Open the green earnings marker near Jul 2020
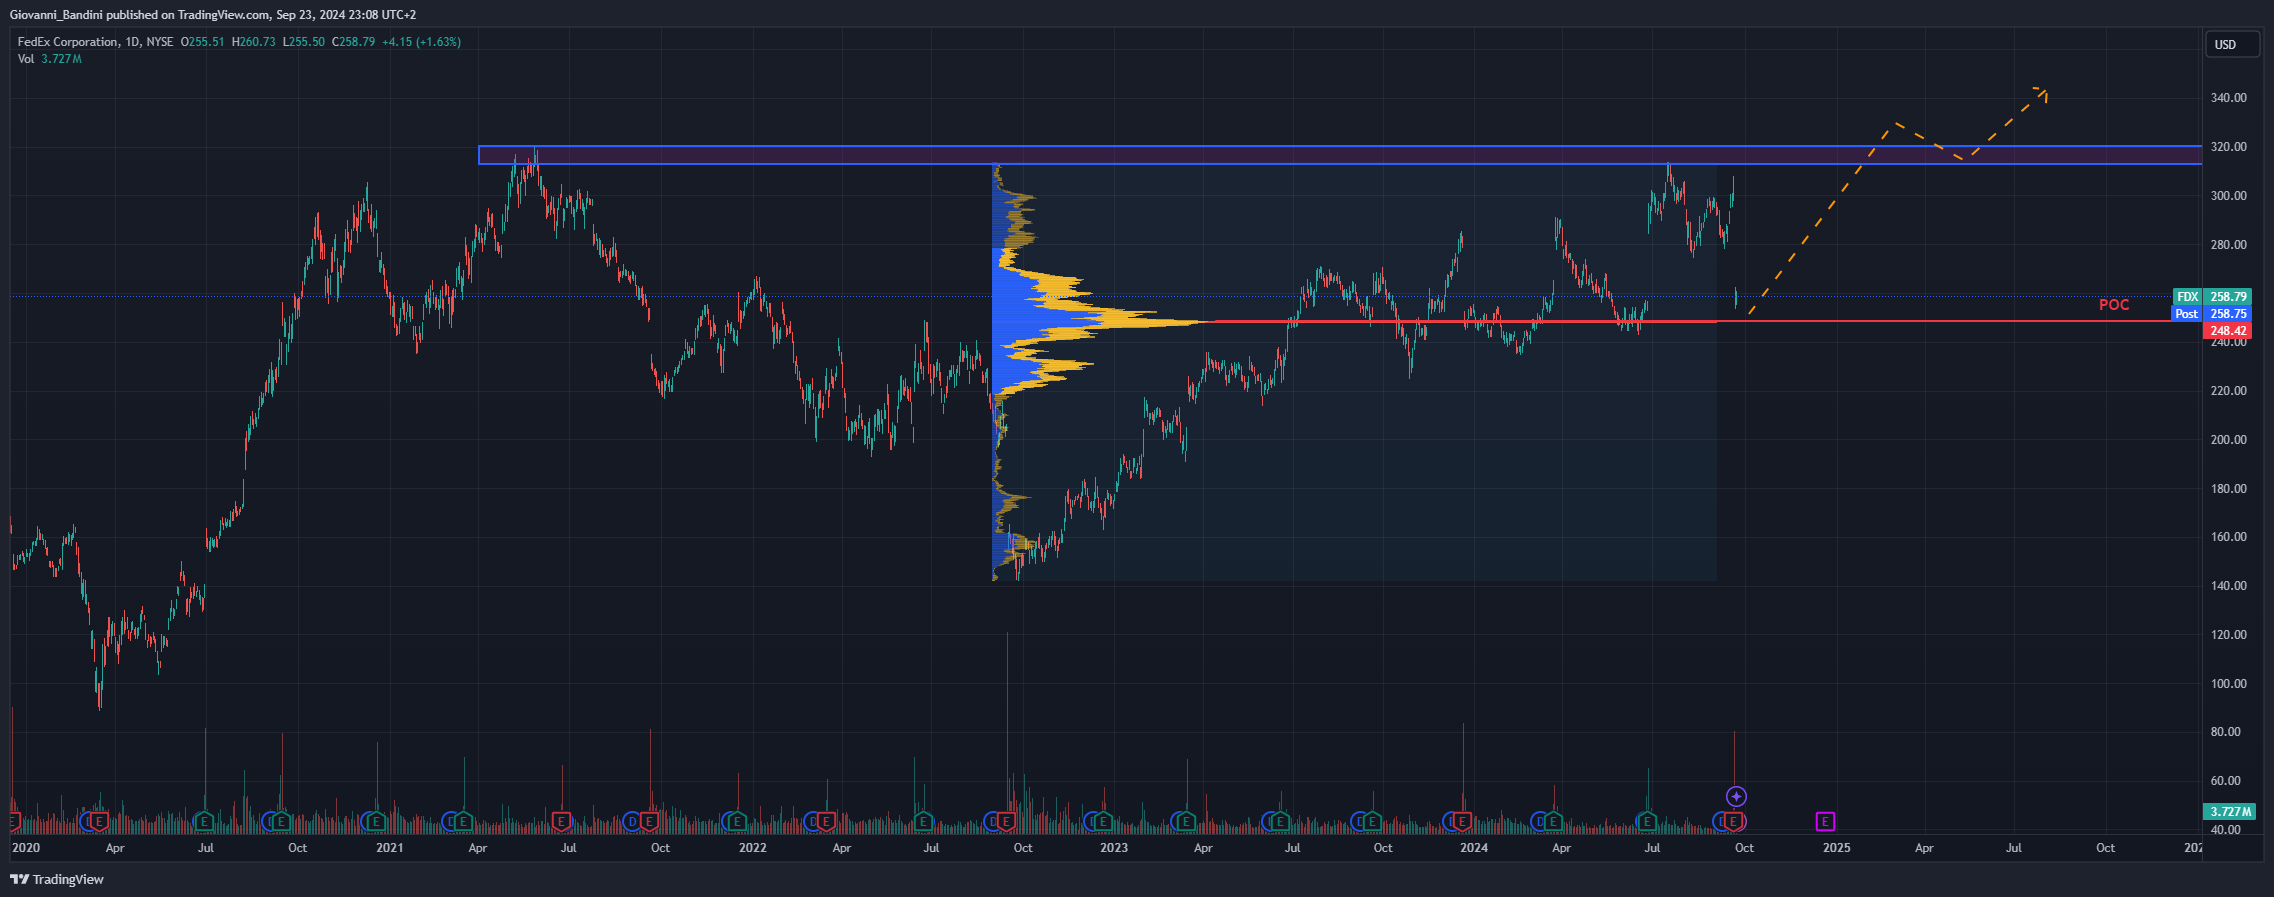The height and width of the screenshot is (897, 2274). point(204,821)
